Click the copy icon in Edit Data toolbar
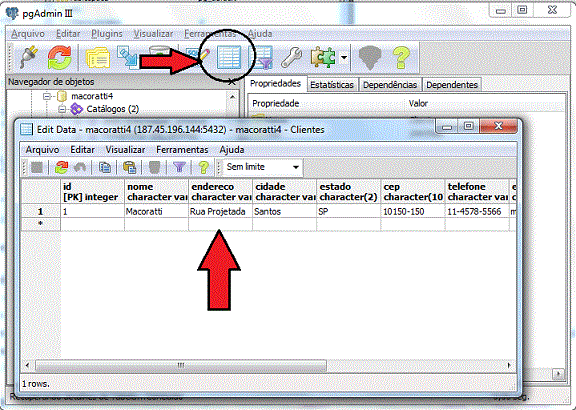The width and height of the screenshot is (576, 410). pyautogui.click(x=105, y=168)
